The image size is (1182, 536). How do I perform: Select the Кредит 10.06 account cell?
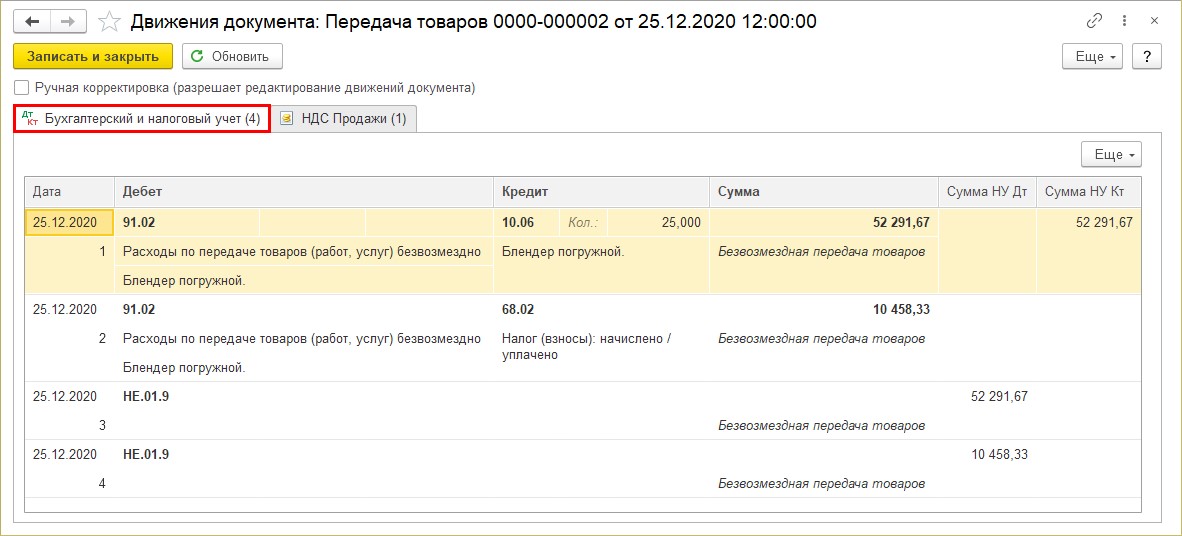pos(520,223)
